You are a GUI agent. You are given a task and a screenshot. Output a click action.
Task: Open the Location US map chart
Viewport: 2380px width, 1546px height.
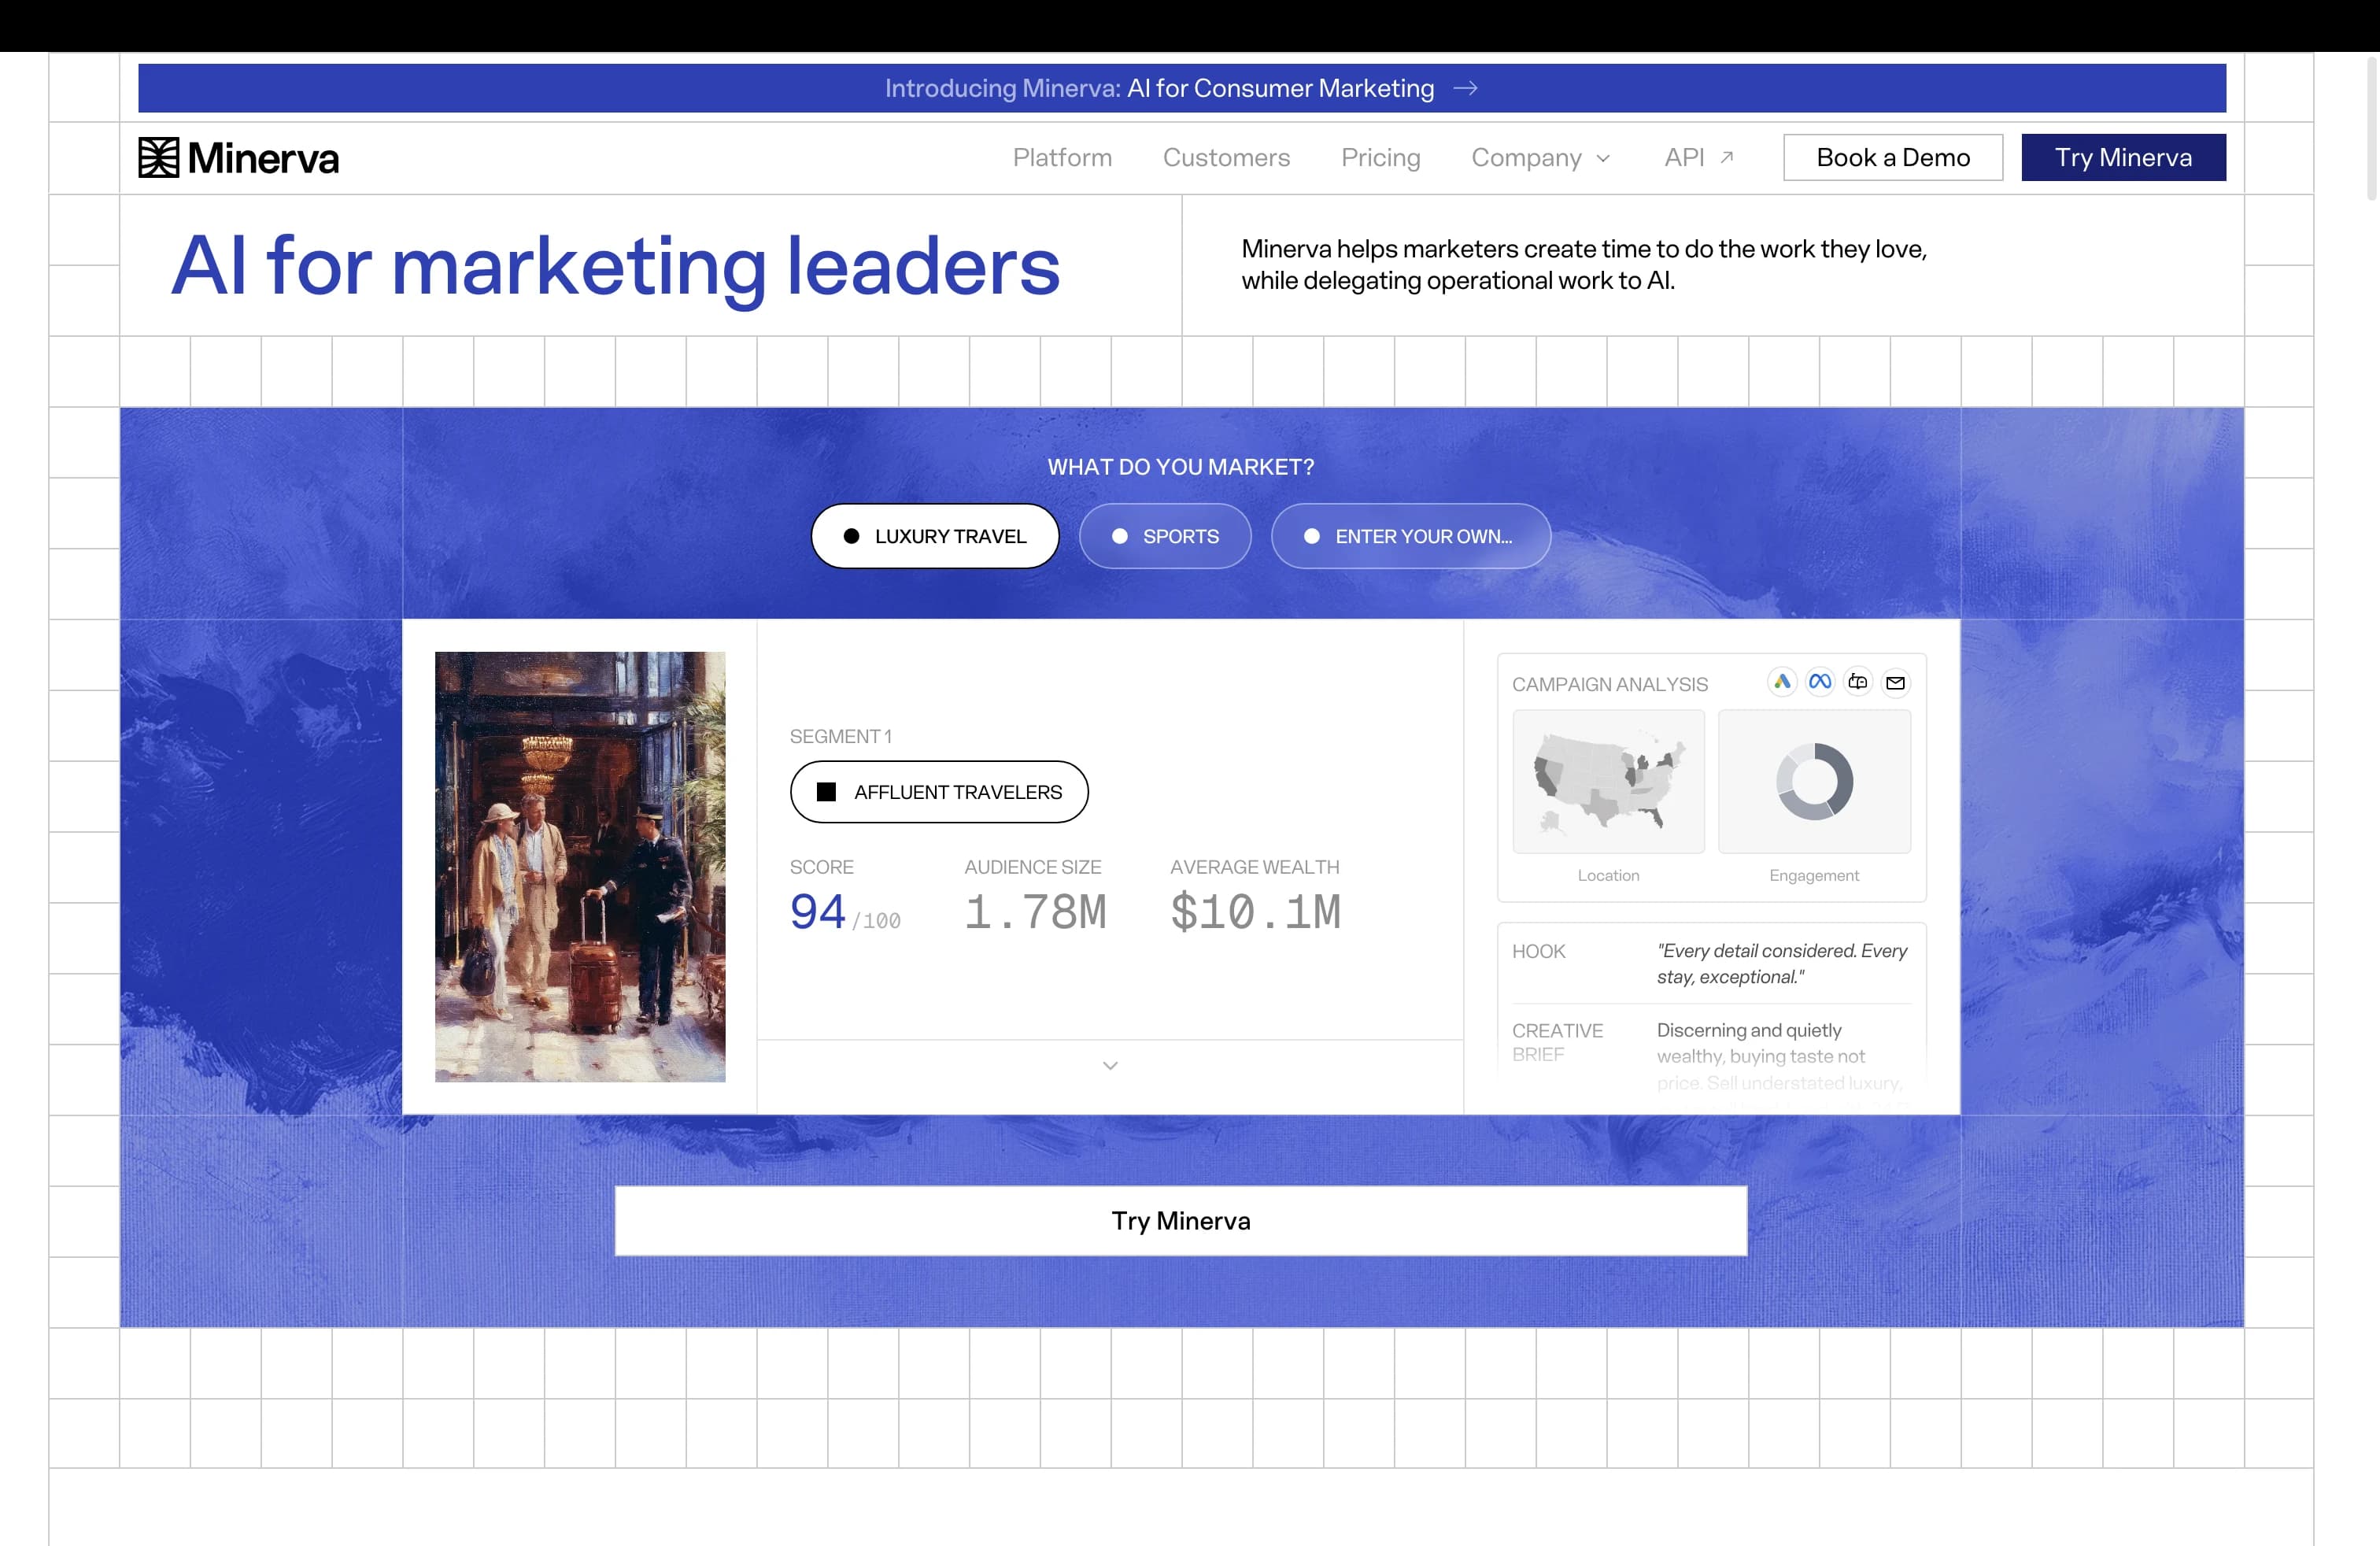pos(1609,782)
